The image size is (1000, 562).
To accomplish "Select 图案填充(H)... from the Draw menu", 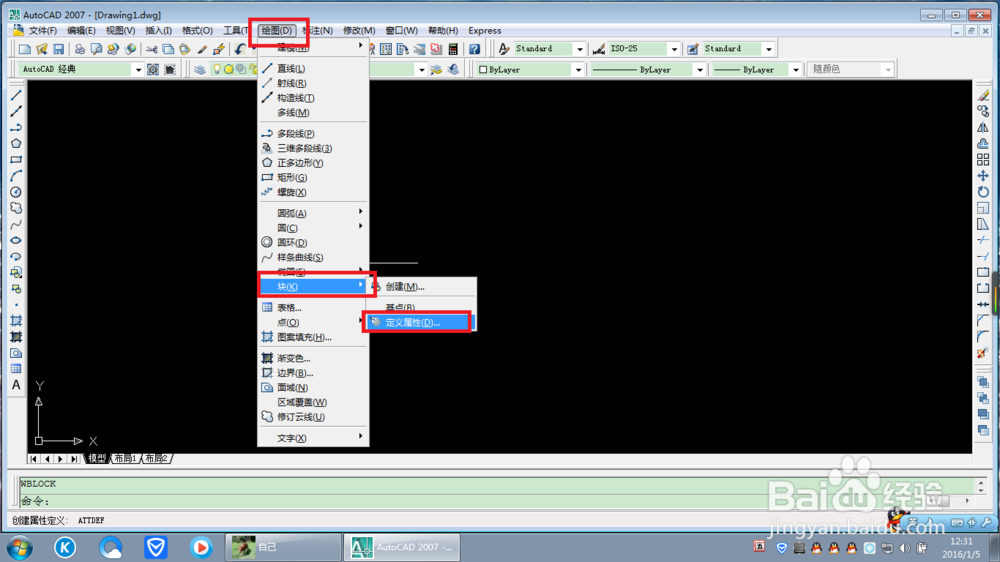I will [x=312, y=337].
